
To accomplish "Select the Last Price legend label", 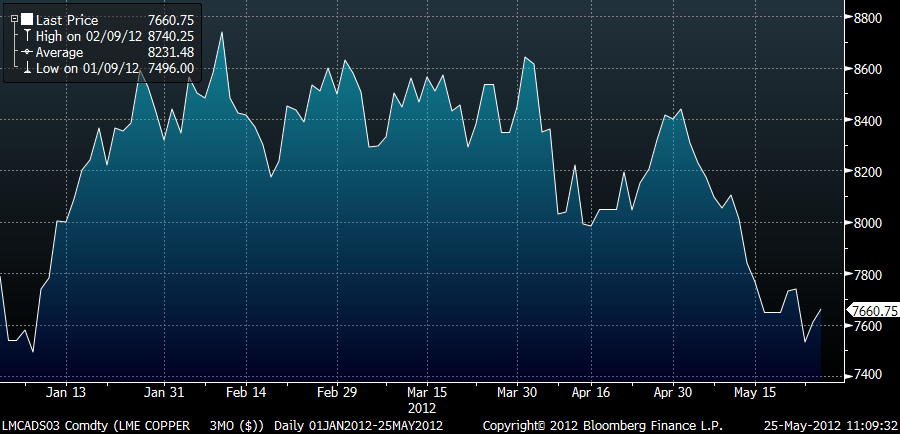I will (66, 19).
